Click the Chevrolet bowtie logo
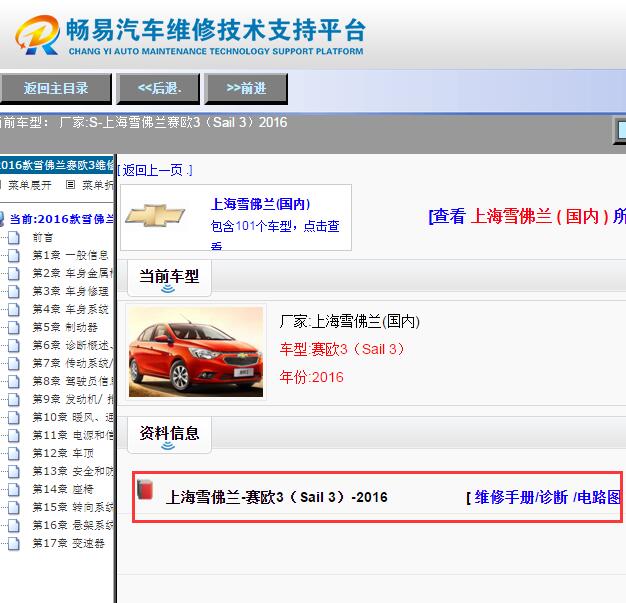Image resolution: width=626 pixels, height=603 pixels. coord(155,216)
